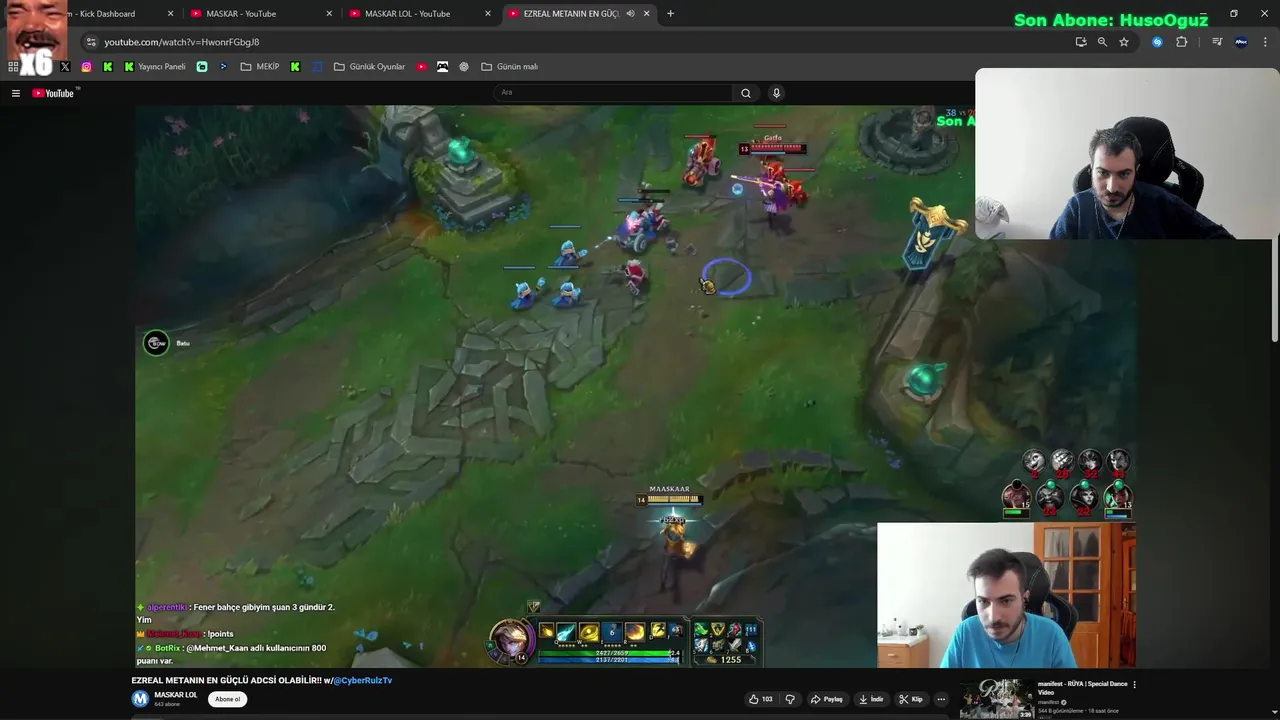1280x720 pixels.
Task: Open the Extensions puzzle menu
Action: pyautogui.click(x=1182, y=42)
